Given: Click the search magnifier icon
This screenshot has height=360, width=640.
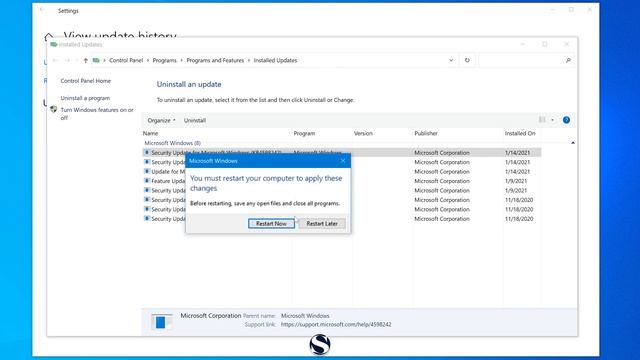Looking at the screenshot, I should pyautogui.click(x=568, y=60).
